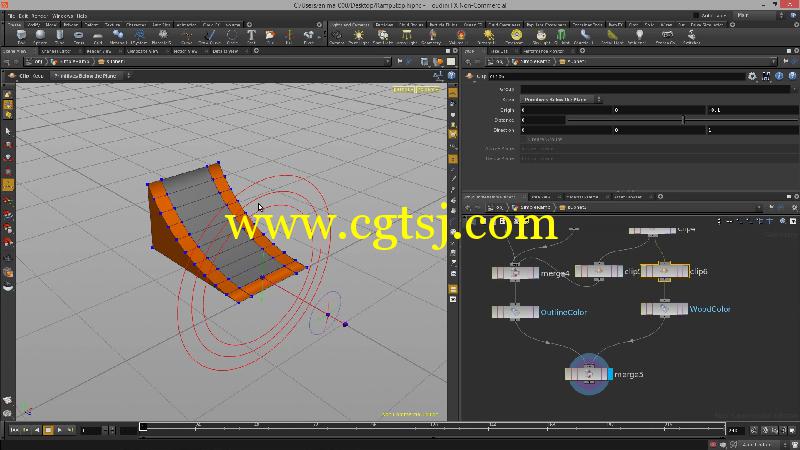Viewport: 800px width, 450px height.
Task: Toggle display flag on merge5 node
Action: [x=611, y=374]
